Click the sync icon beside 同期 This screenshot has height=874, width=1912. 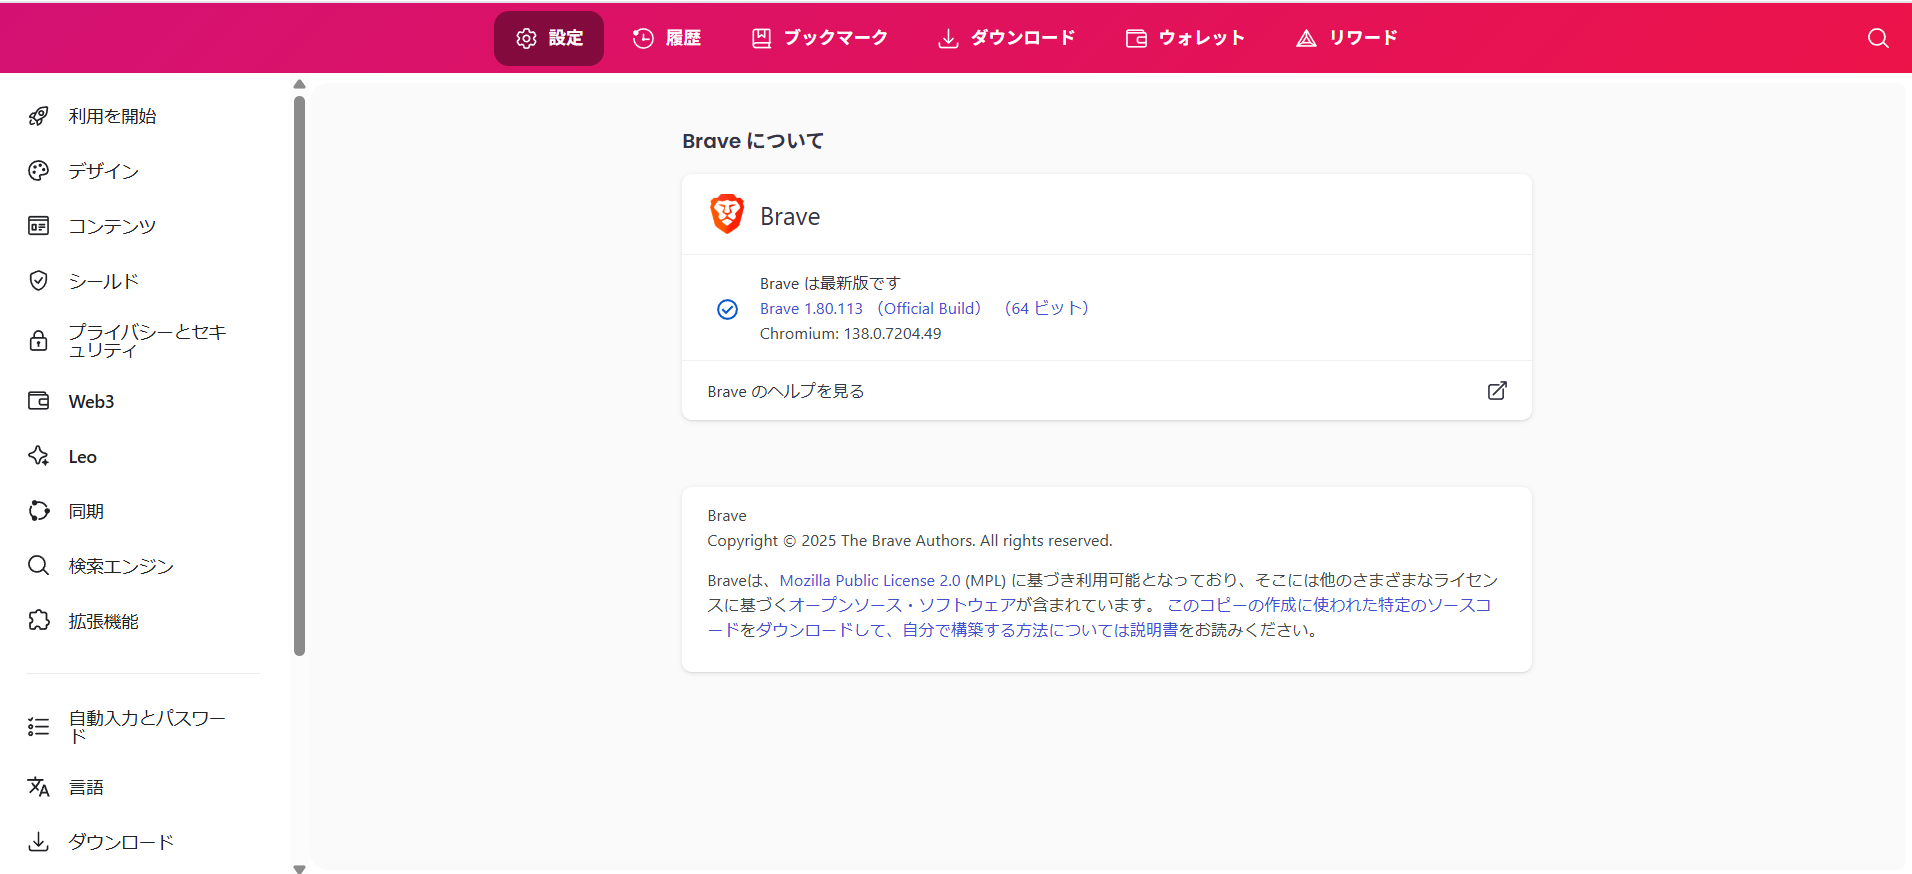point(38,511)
